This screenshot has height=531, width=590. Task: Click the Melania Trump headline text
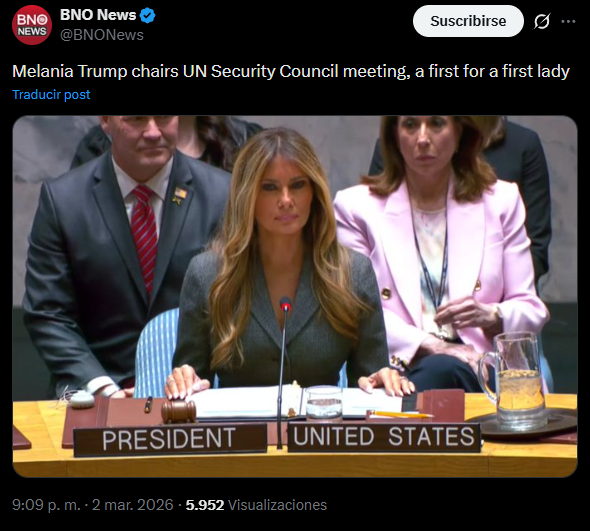click(291, 71)
